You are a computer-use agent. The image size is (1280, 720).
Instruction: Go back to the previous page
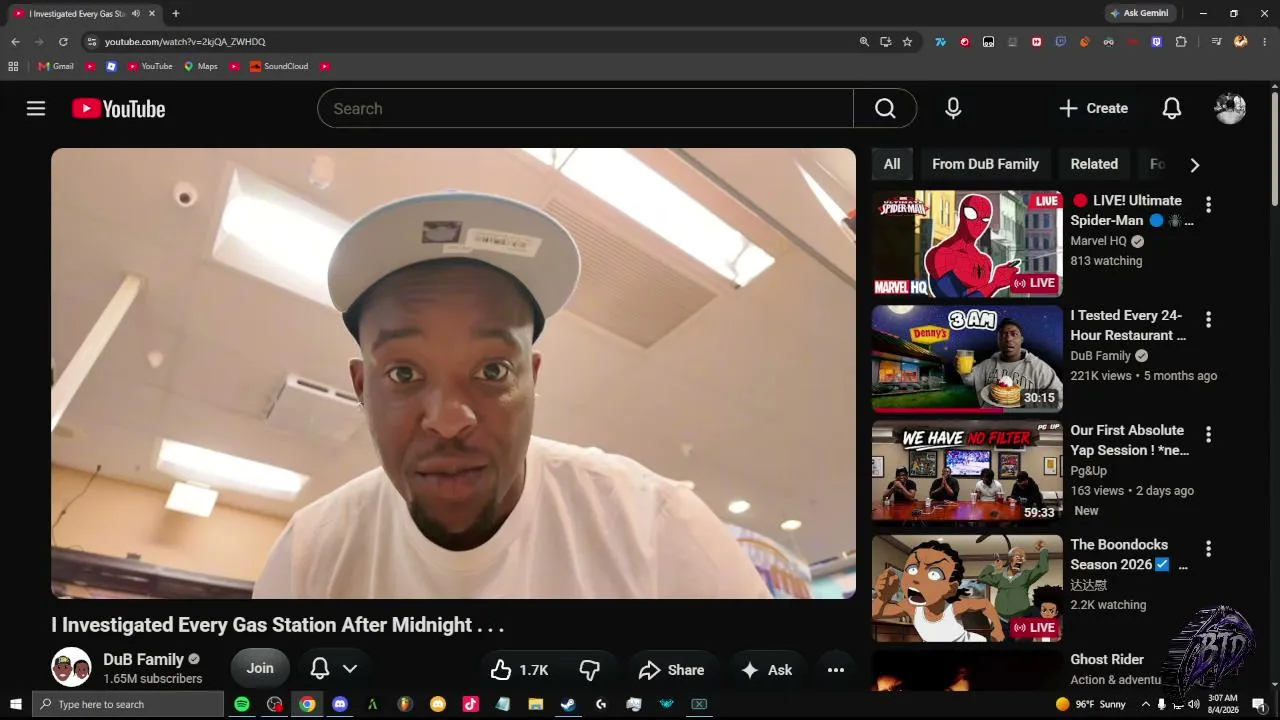coord(15,42)
